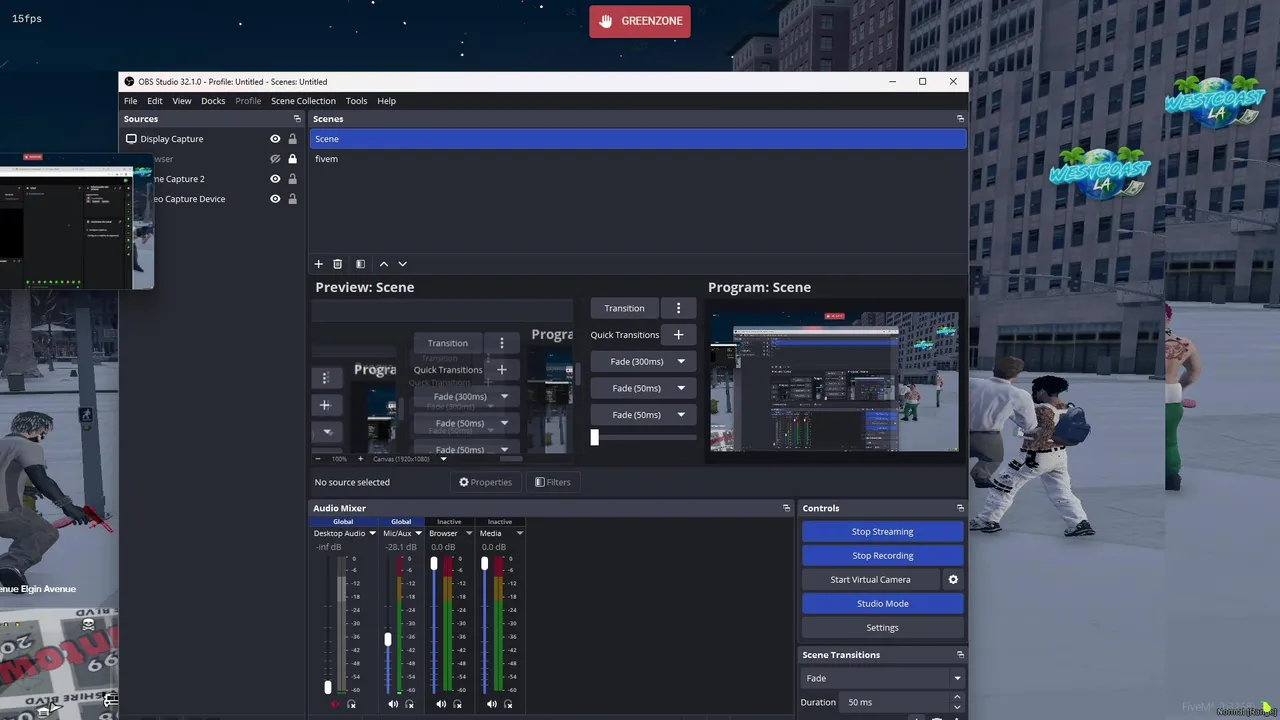Click the Duration 50 ms input field
Screen dimensions: 1280x720
pos(895,702)
